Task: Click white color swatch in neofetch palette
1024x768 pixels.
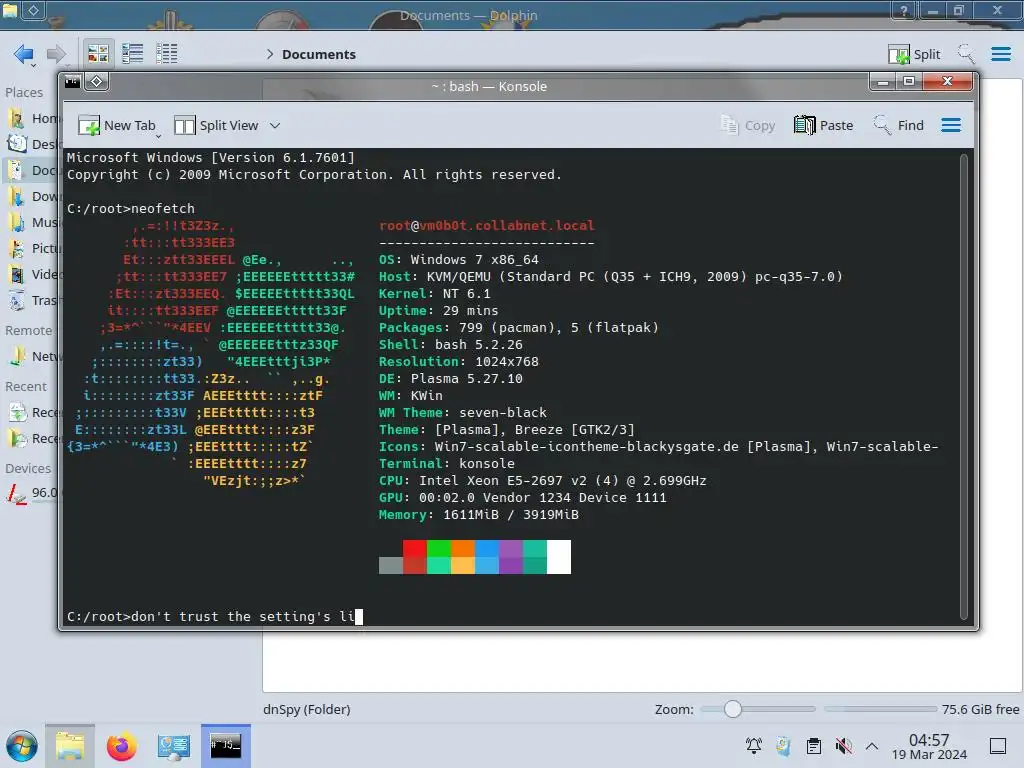Action: (x=559, y=557)
